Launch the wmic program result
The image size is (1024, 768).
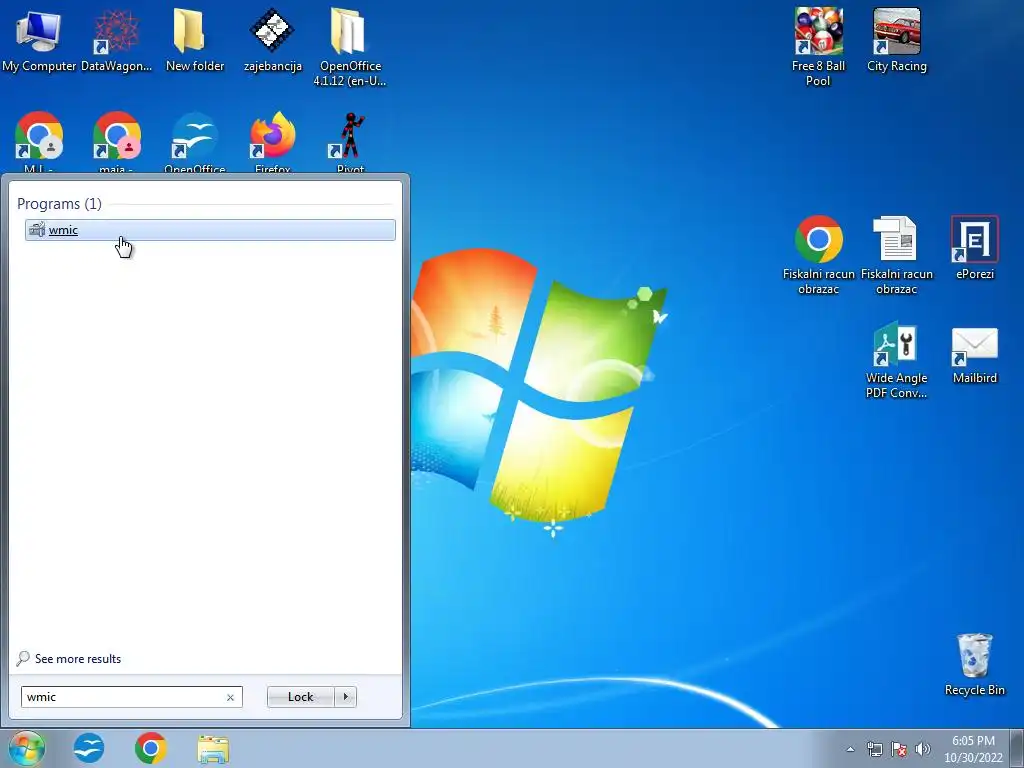pos(210,230)
